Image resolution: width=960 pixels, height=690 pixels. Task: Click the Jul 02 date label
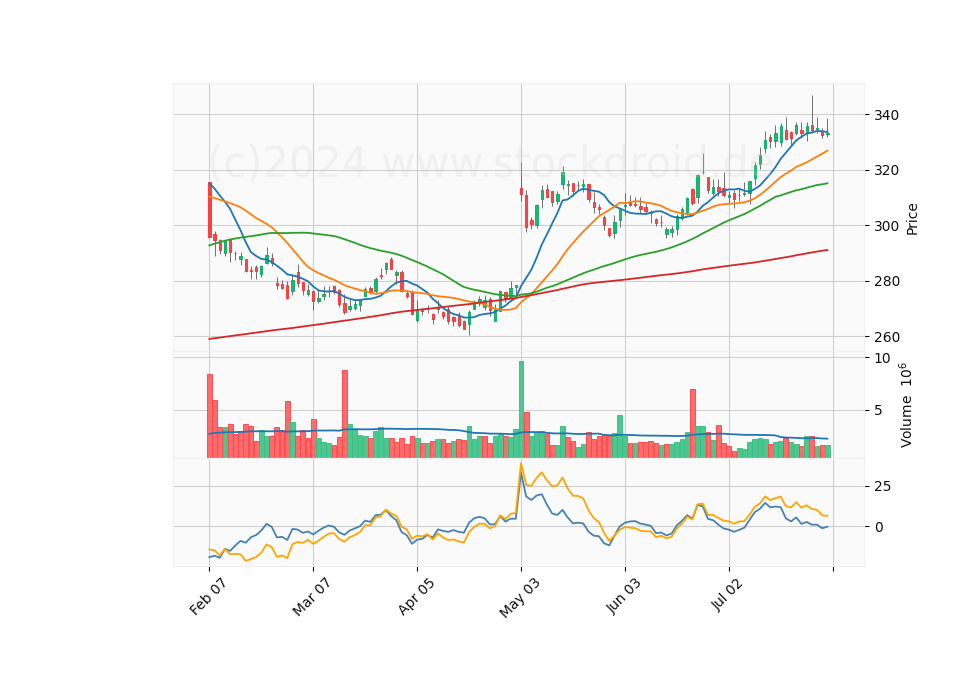(x=727, y=595)
